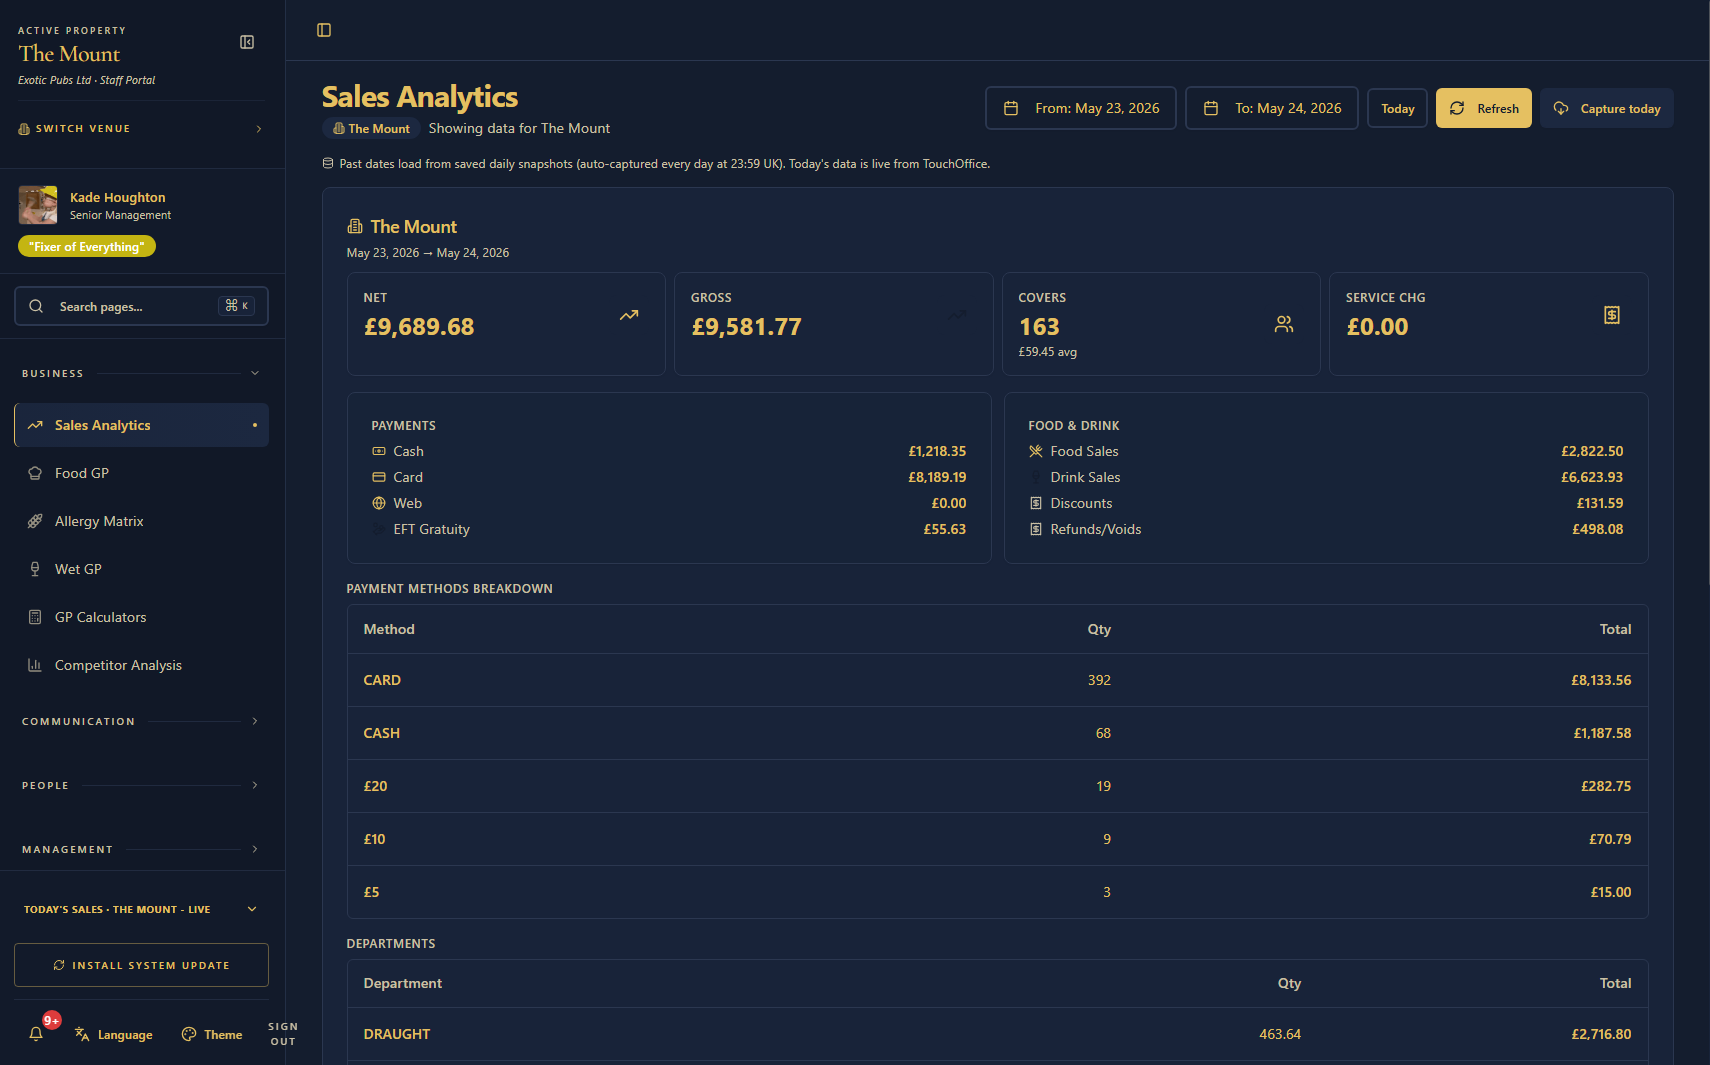Click the calendar icon in To date

1211,108
